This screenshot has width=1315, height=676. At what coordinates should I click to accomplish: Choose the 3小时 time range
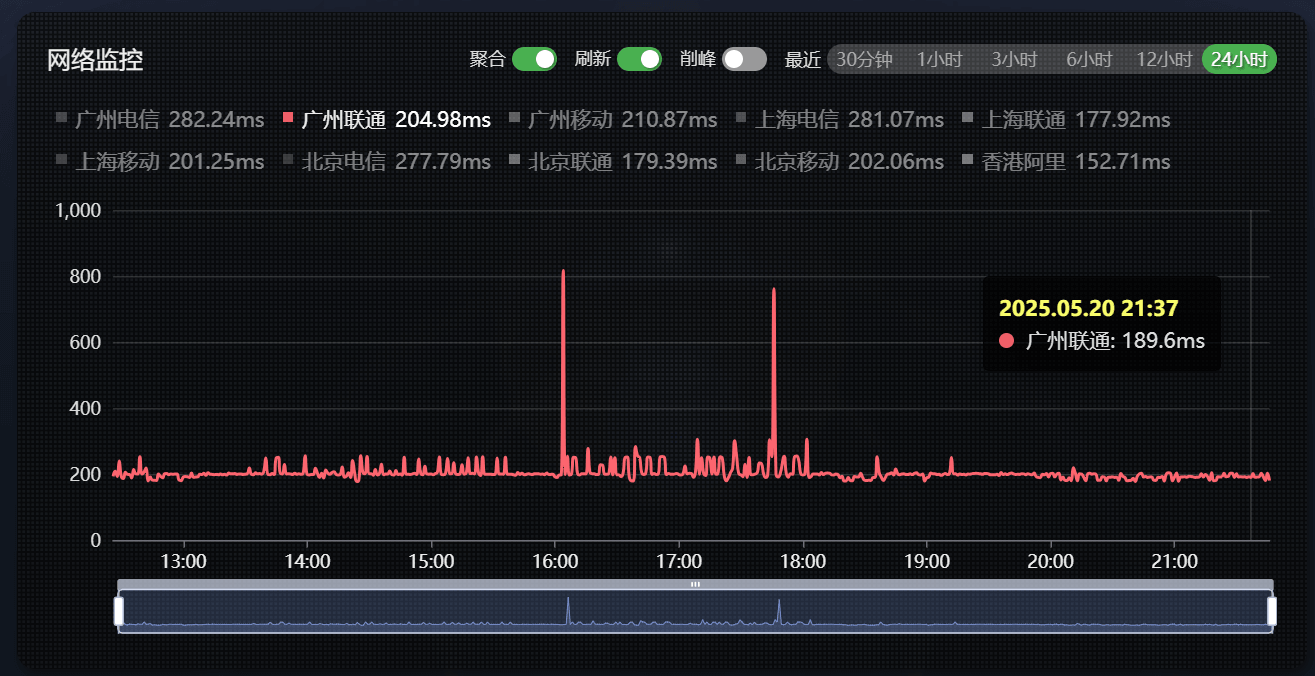click(x=1014, y=60)
